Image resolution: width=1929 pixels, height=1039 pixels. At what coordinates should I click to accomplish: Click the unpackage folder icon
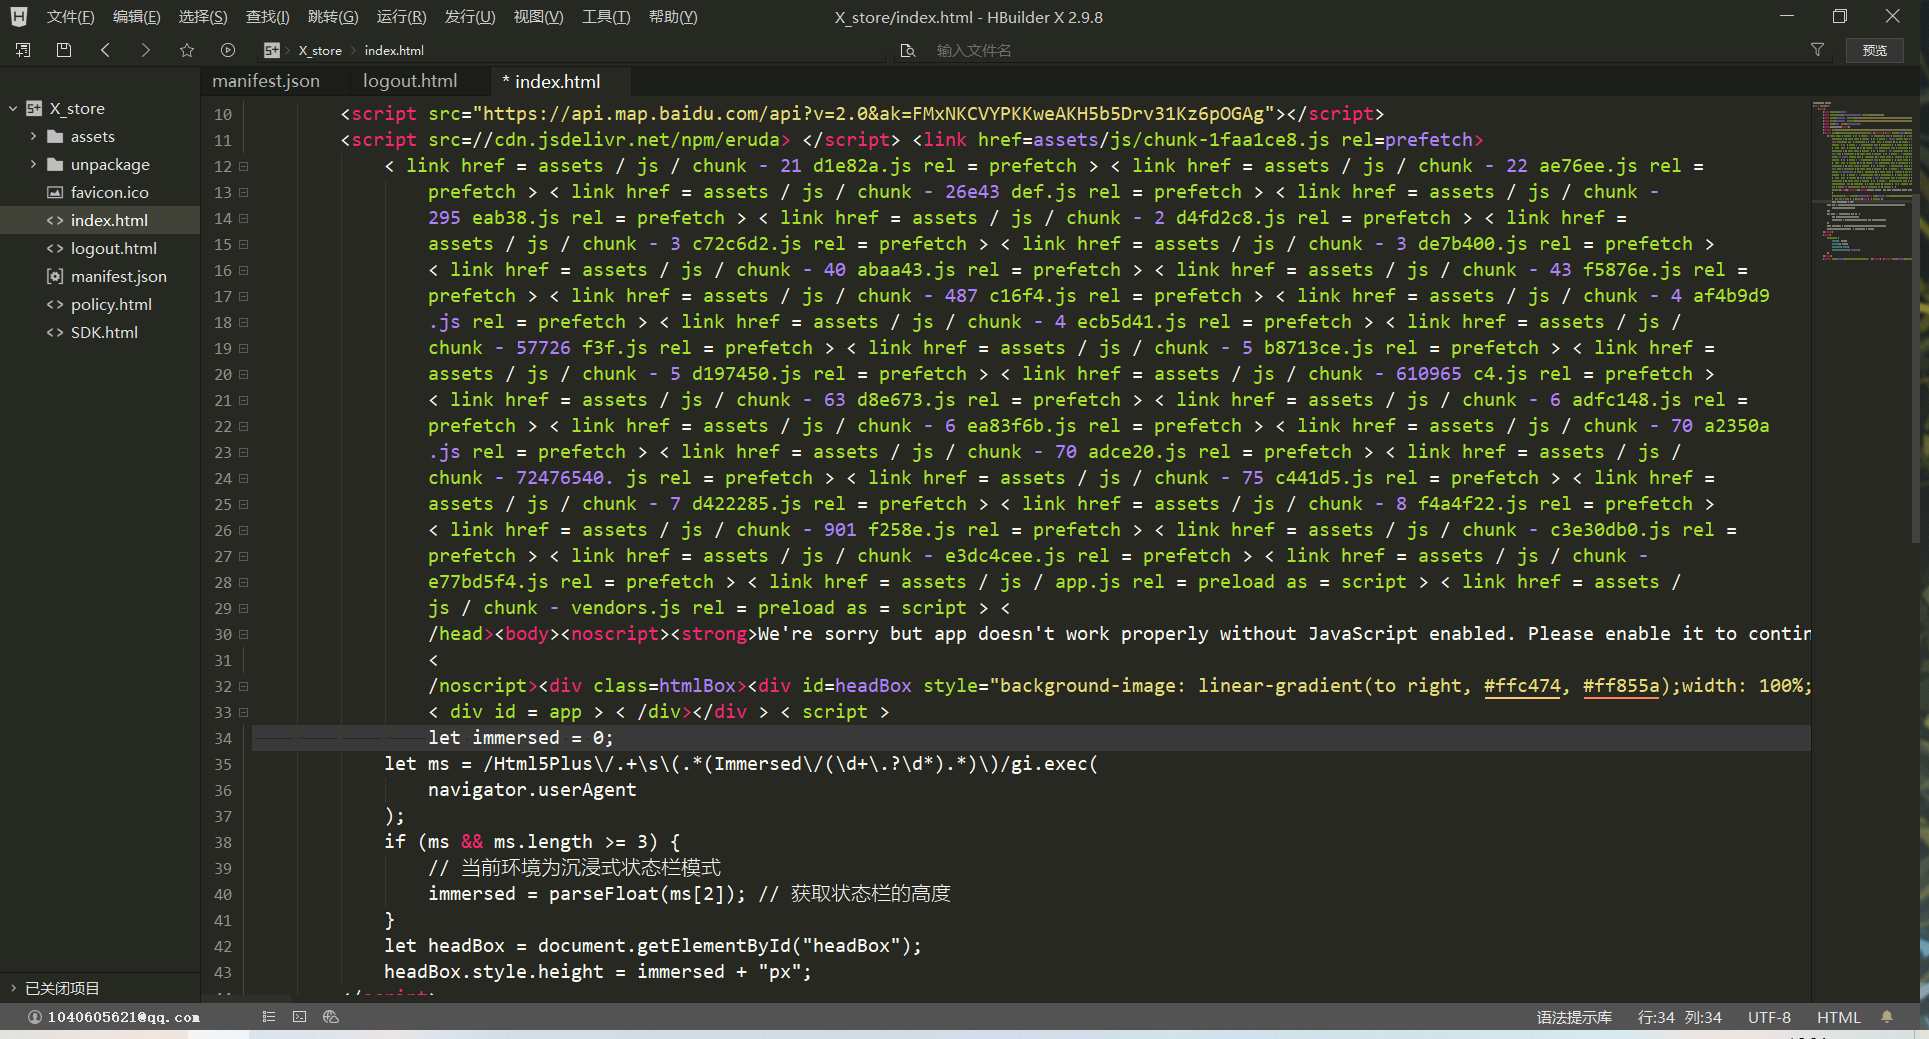[x=55, y=164]
